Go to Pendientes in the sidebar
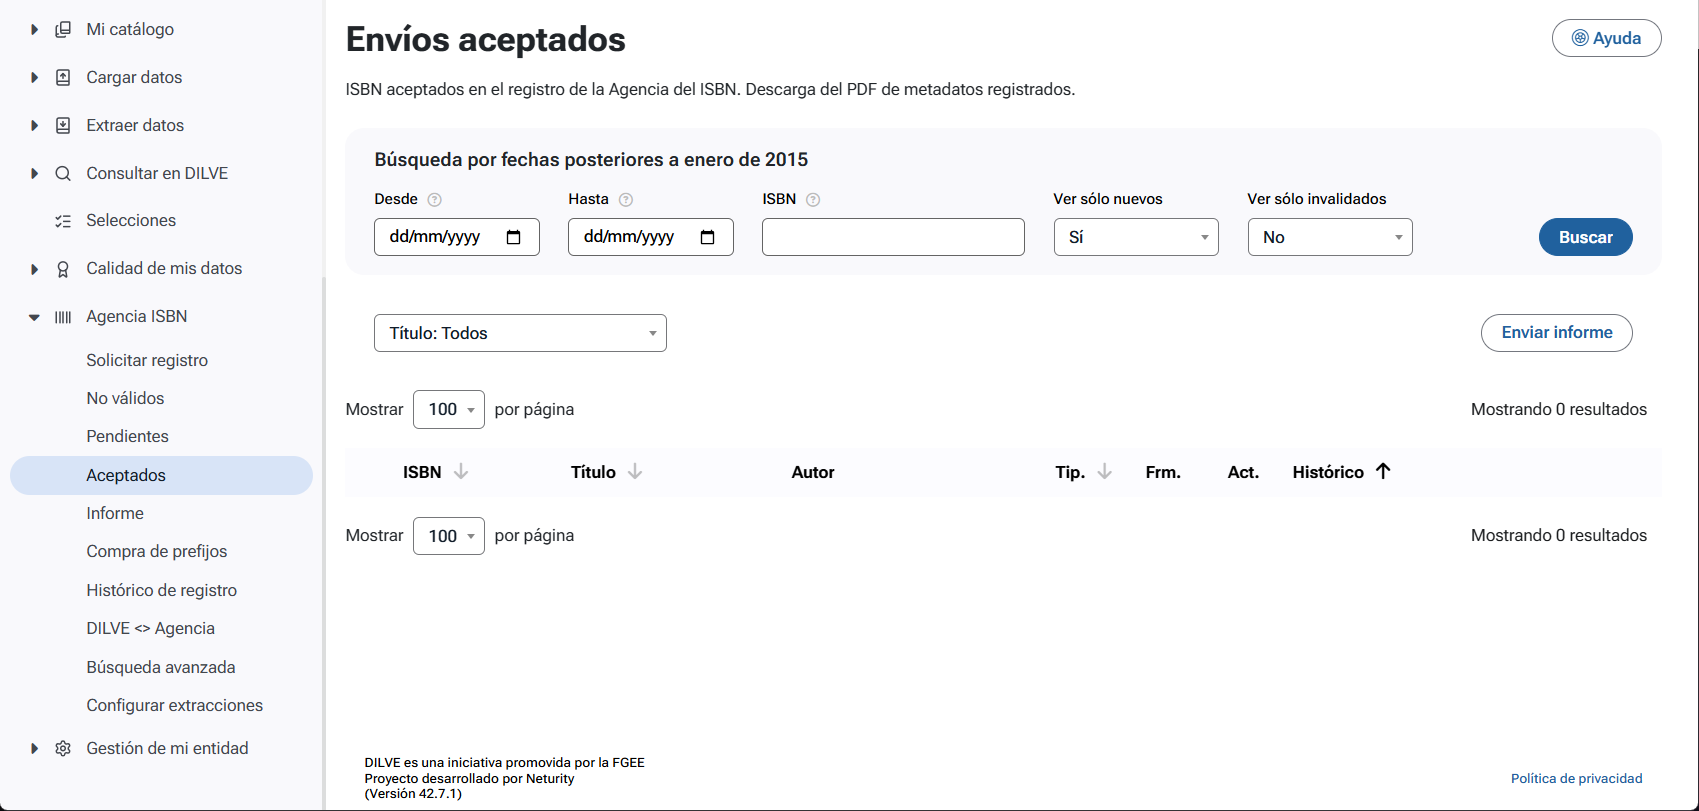Screen dimensions: 1699x811 (127, 436)
